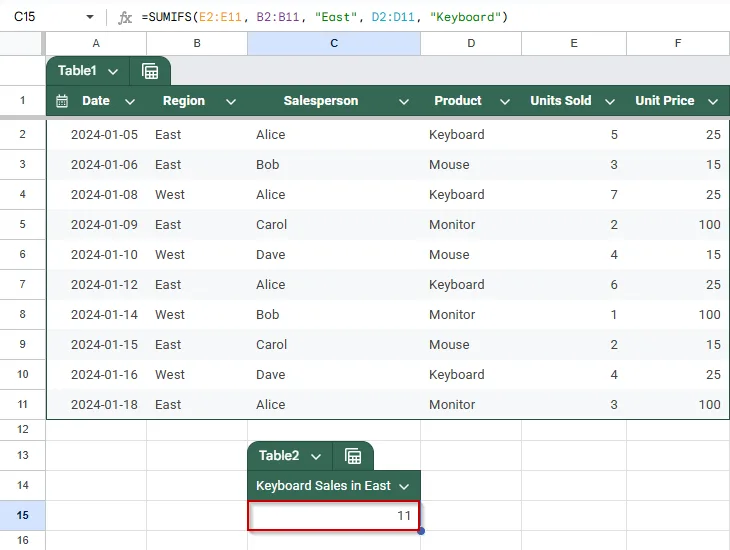Click Units Sold cell 1 in row 8
Viewport: 730px width, 550px height.
574,315
